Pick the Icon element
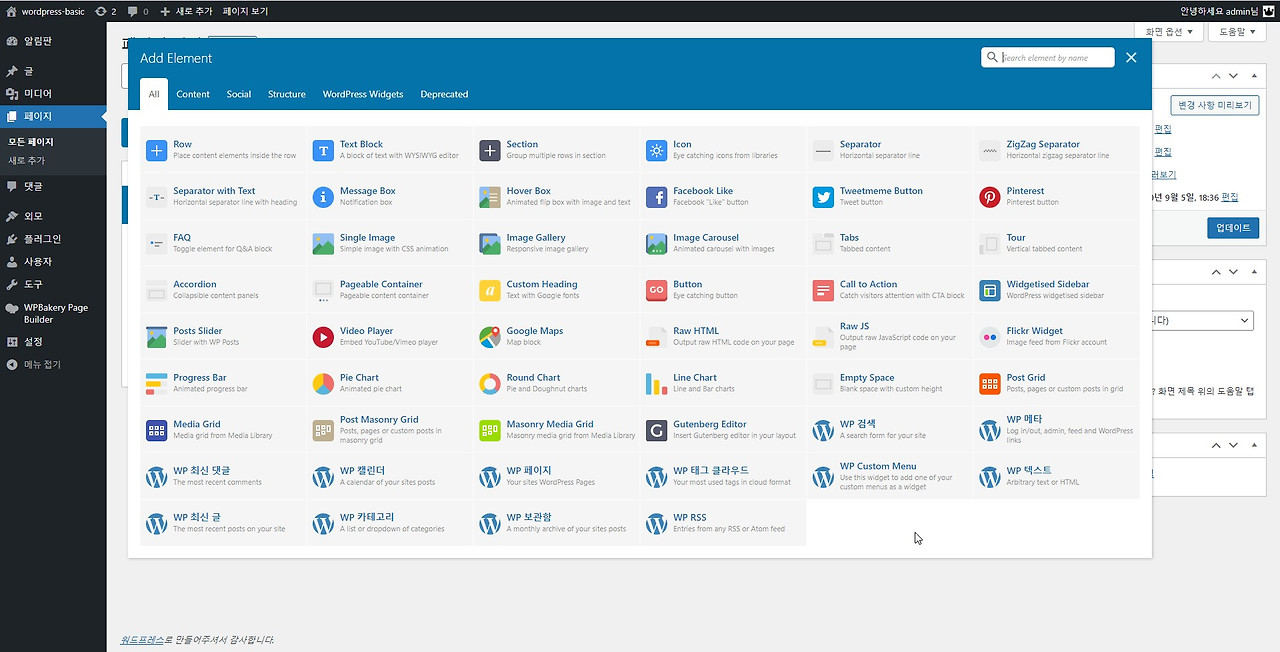1280x652 pixels. coord(723,150)
